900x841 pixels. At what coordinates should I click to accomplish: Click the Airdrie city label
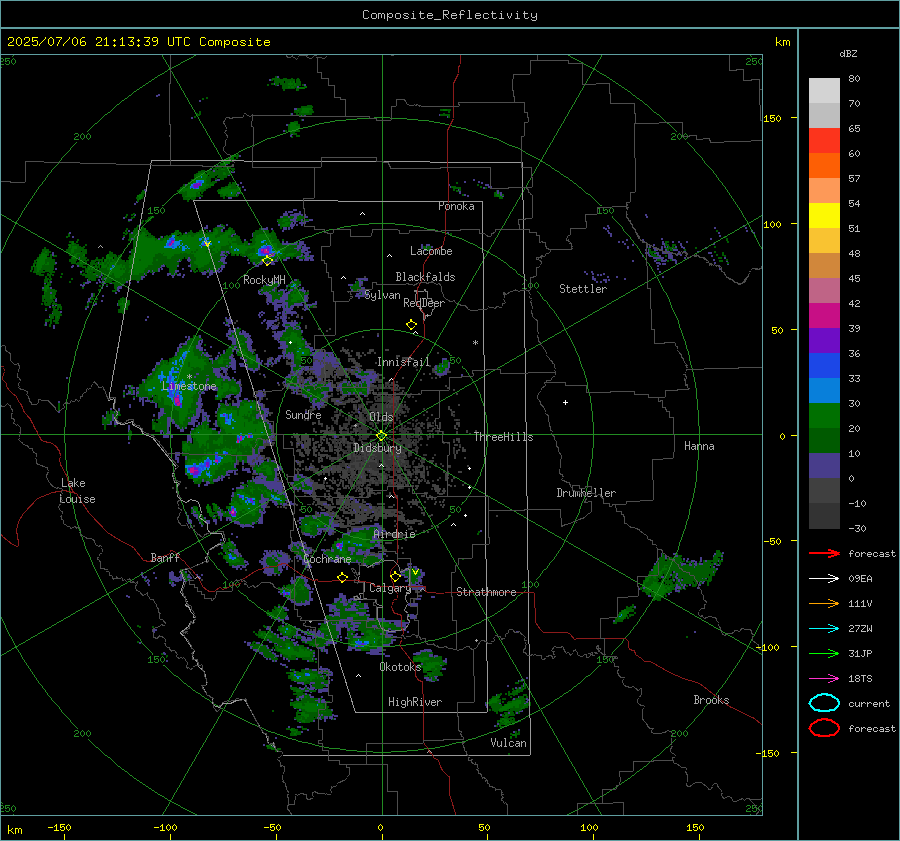coord(394,534)
